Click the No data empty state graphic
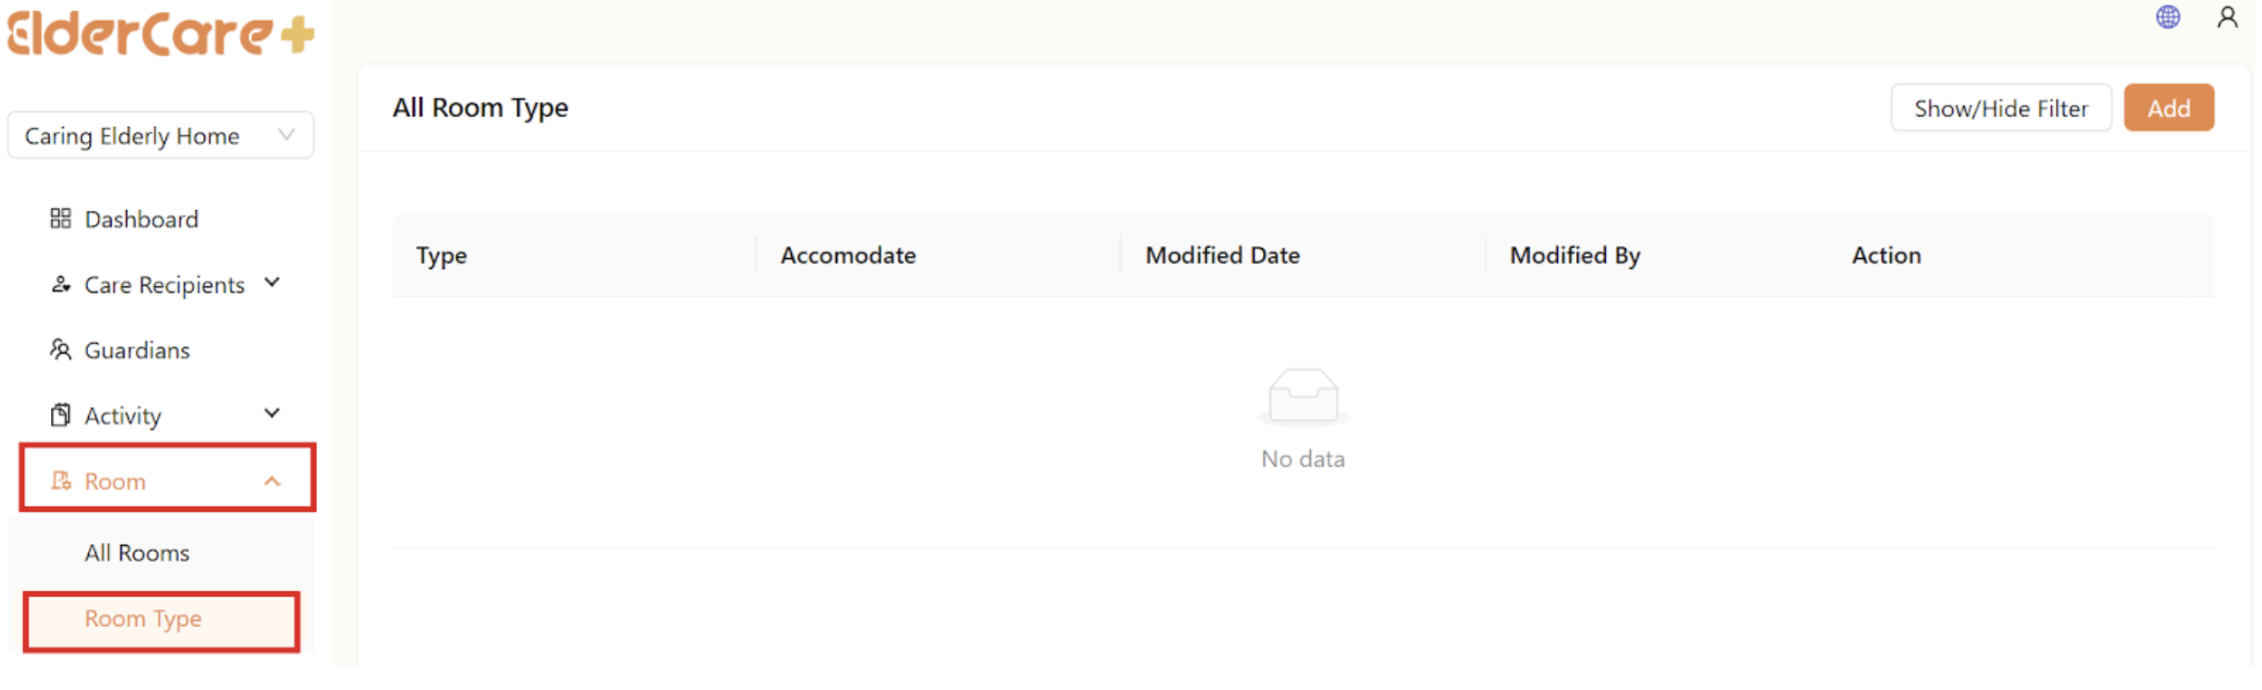 (1302, 397)
